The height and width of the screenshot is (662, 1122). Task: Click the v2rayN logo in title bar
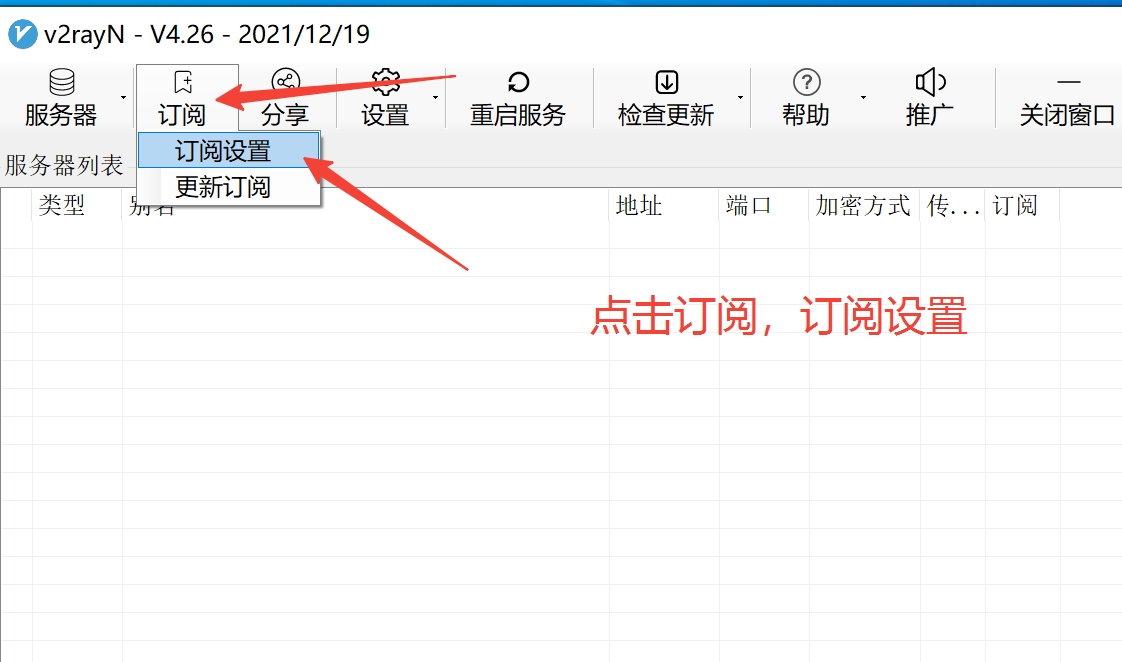pos(22,34)
